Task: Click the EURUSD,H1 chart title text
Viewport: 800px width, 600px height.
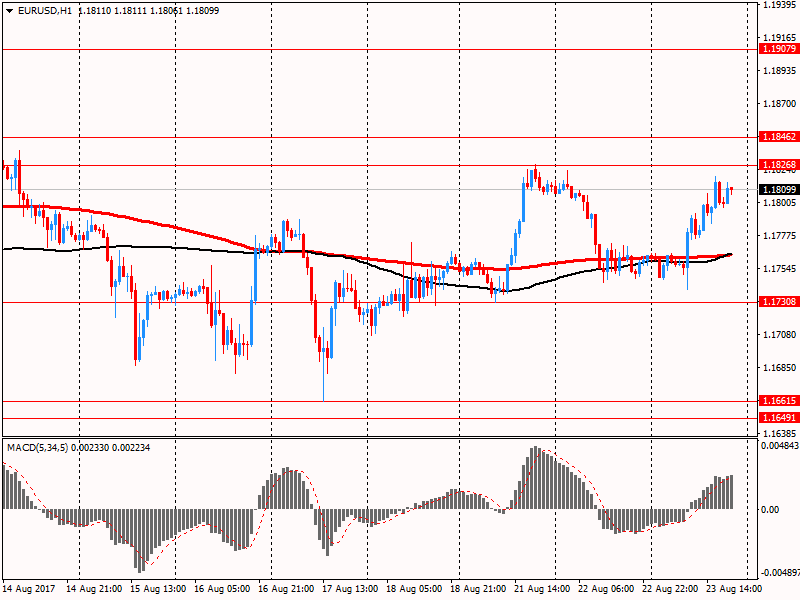Action: 45,11
